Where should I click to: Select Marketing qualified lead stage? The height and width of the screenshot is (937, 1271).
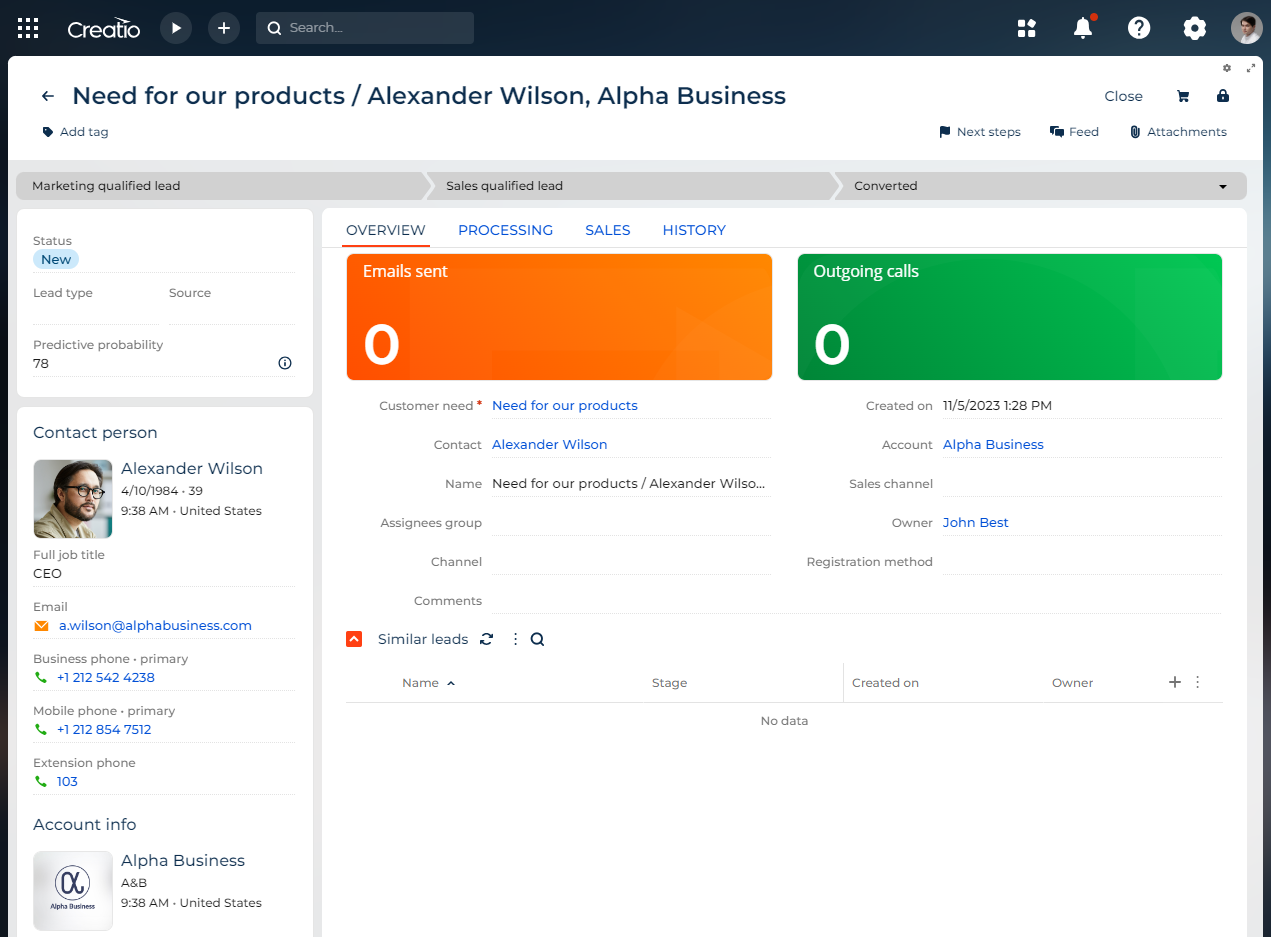(x=220, y=186)
